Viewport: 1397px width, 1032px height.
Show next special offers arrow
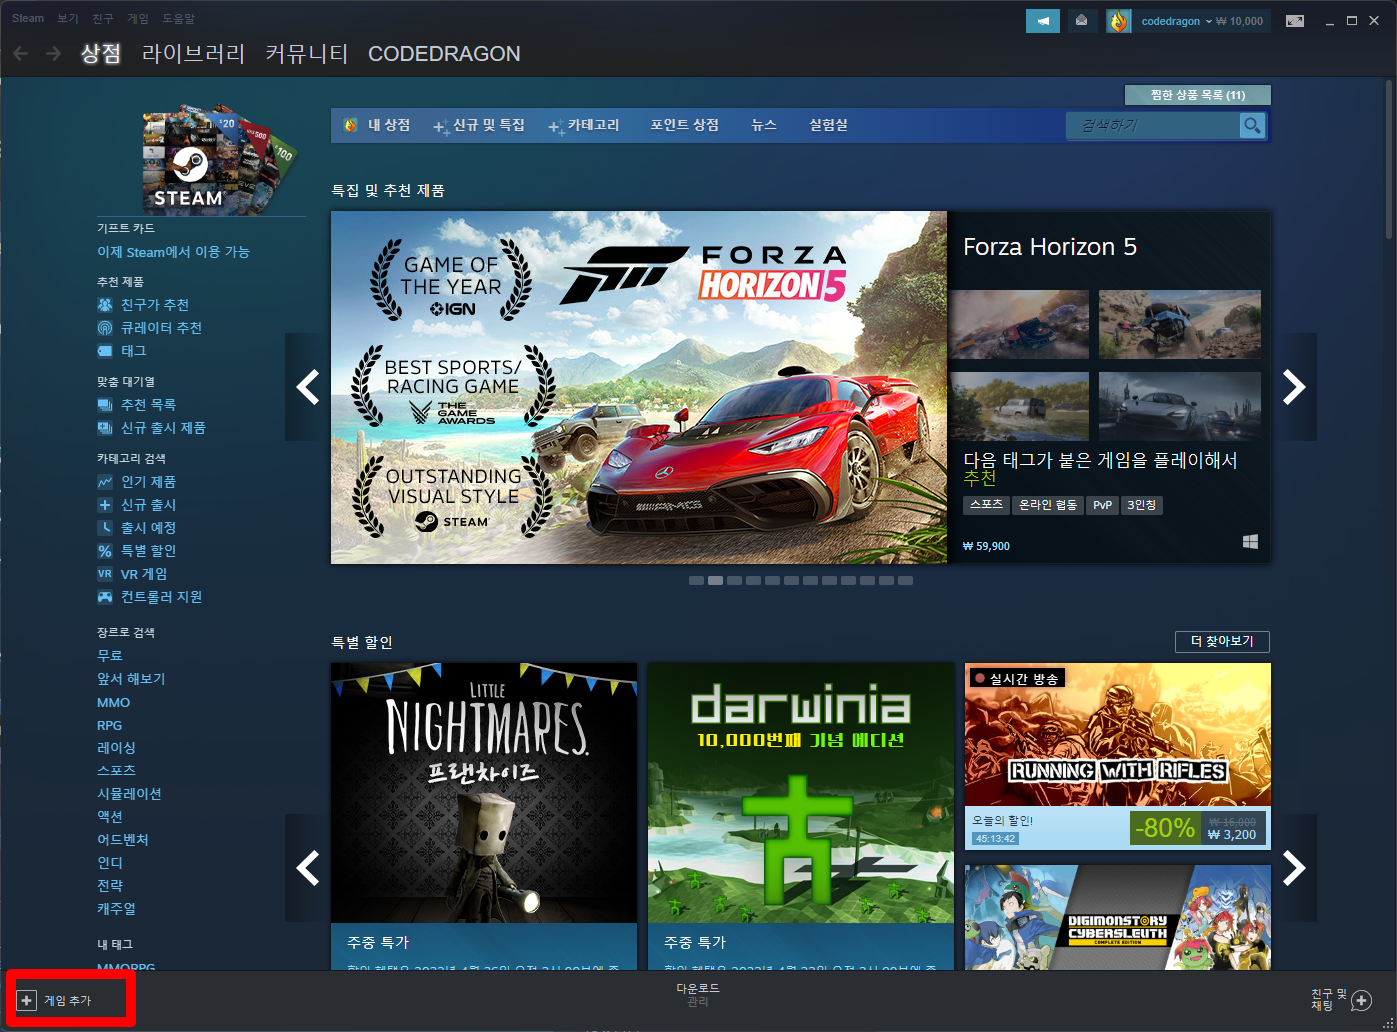(1294, 868)
